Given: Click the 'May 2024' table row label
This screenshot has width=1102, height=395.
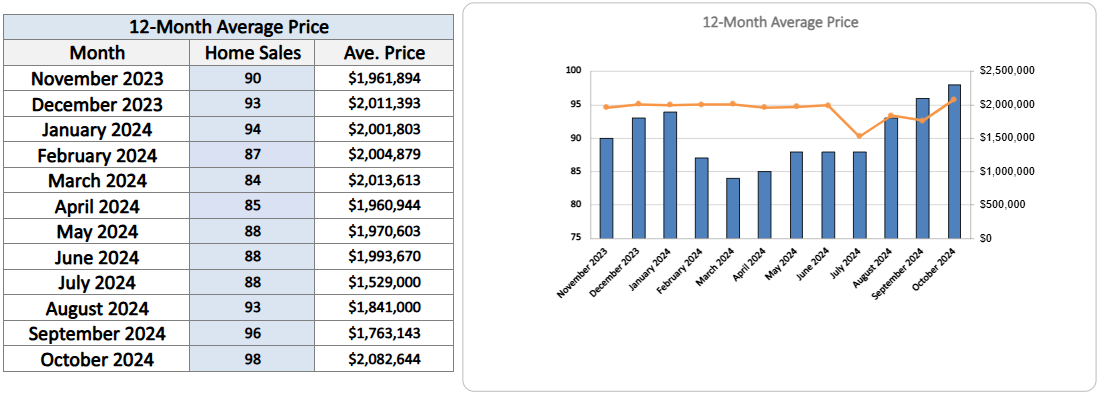Looking at the screenshot, I should (97, 231).
